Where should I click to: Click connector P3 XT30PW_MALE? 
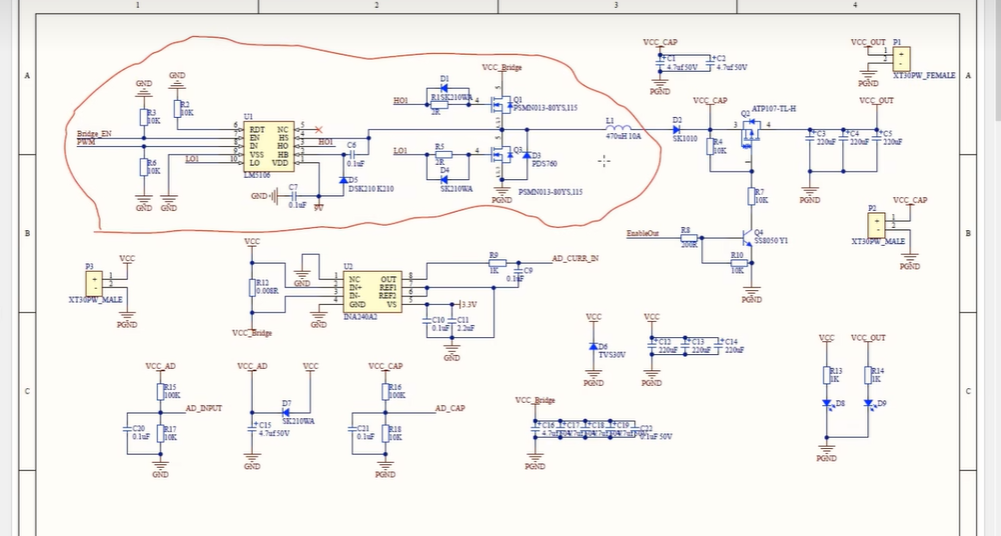(x=94, y=283)
